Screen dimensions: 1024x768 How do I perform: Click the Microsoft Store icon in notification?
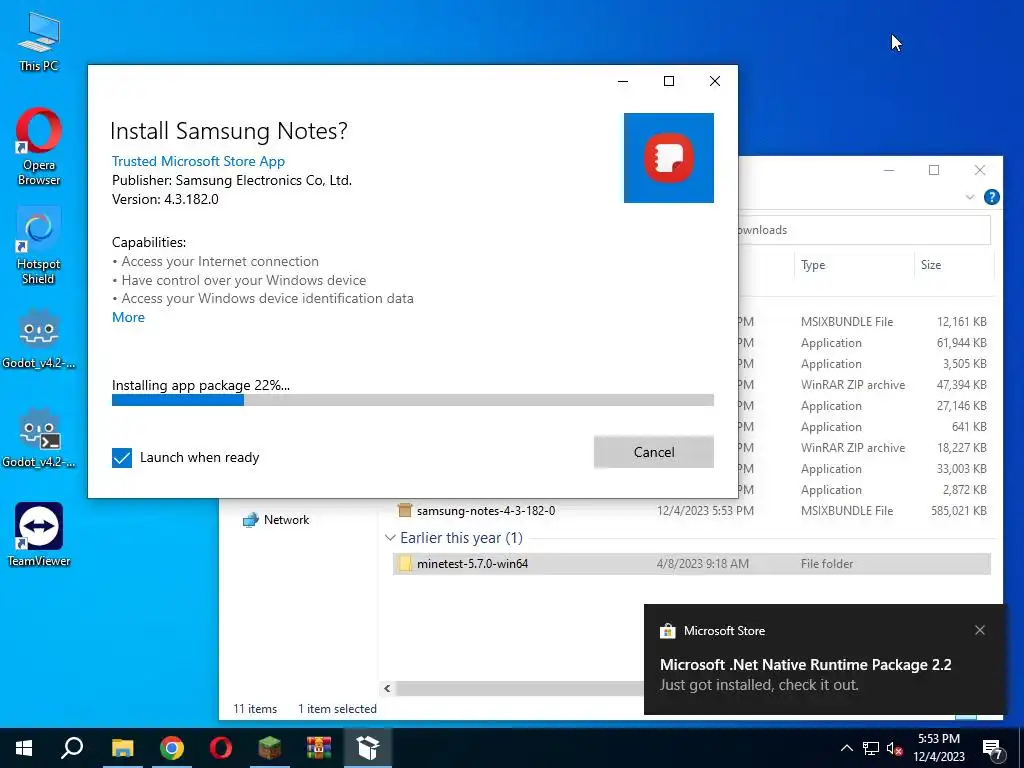pyautogui.click(x=667, y=631)
